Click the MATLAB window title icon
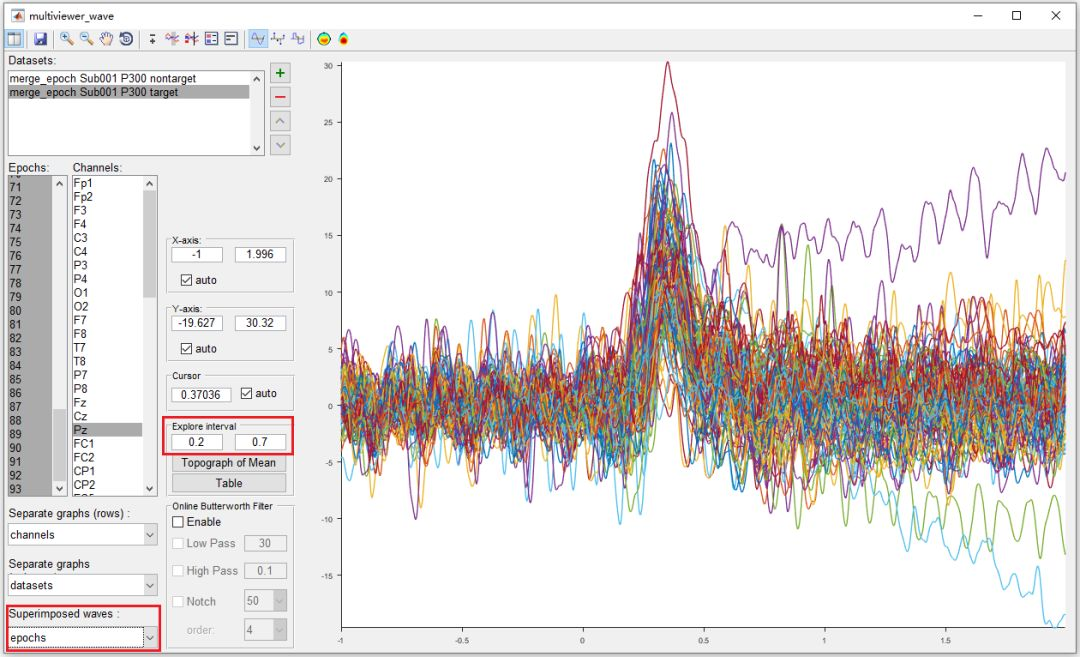The image size is (1080, 657). click(x=17, y=15)
